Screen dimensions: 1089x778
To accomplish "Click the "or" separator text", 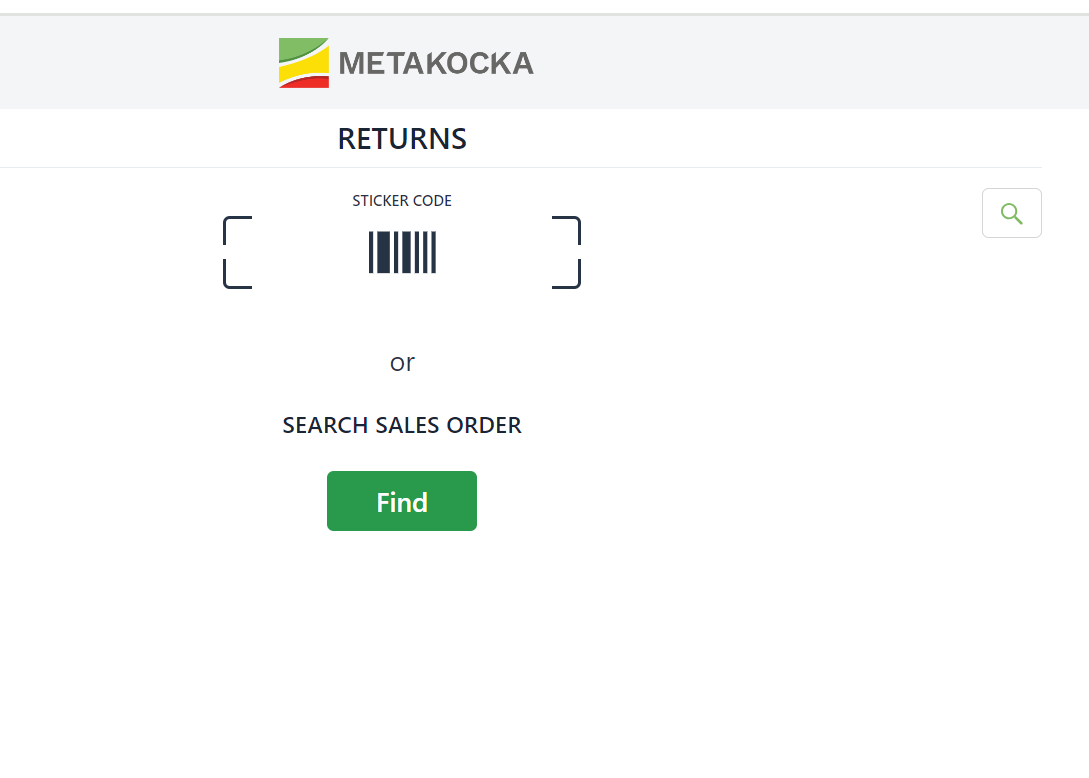I will click(x=402, y=362).
